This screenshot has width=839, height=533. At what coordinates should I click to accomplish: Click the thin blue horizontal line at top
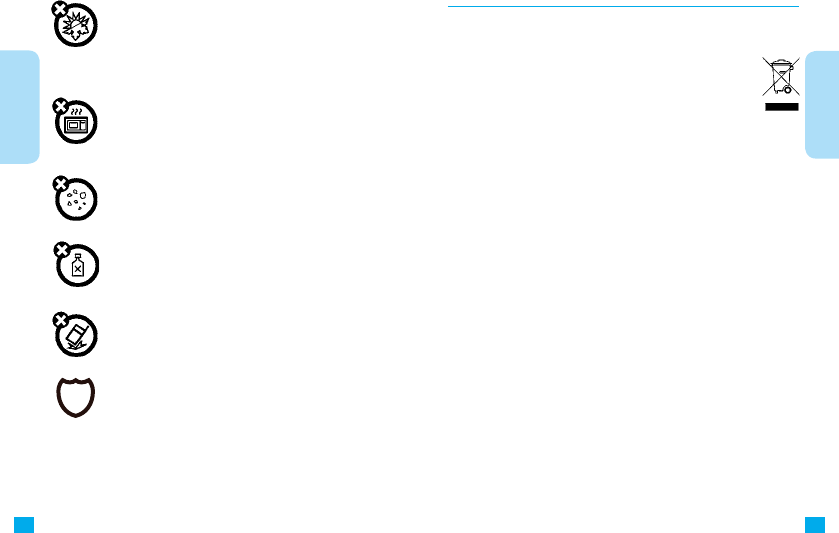coord(623,6)
